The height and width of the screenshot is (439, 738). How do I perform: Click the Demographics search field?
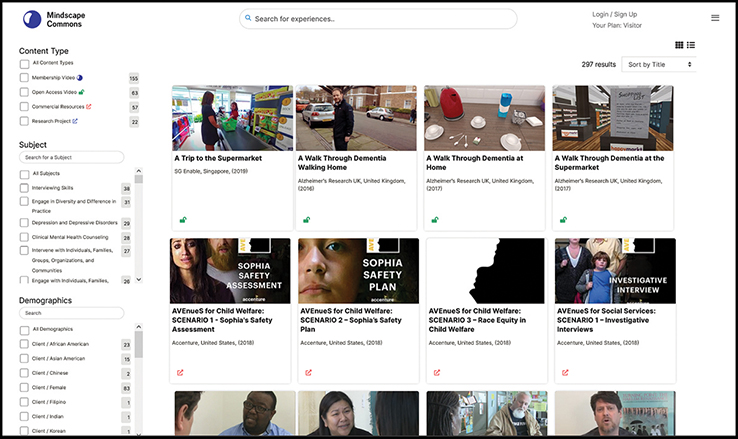tap(72, 313)
